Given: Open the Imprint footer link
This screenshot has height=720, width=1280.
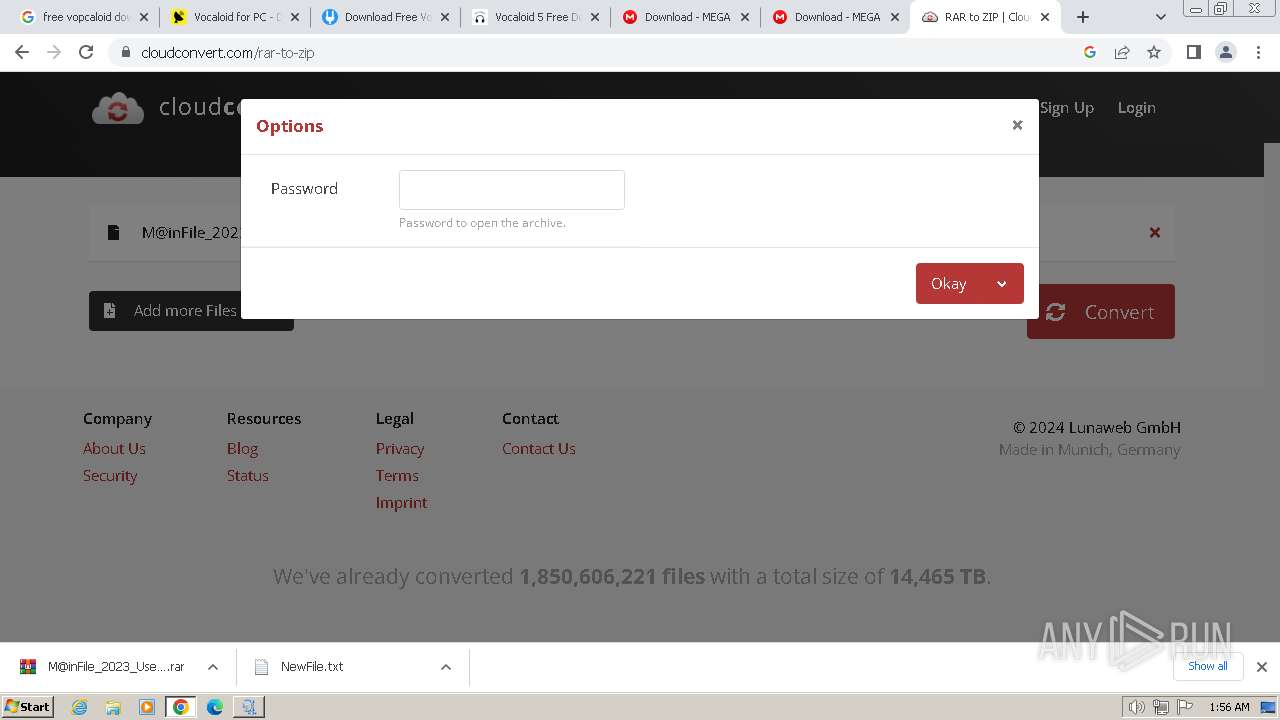Looking at the screenshot, I should pos(401,502).
